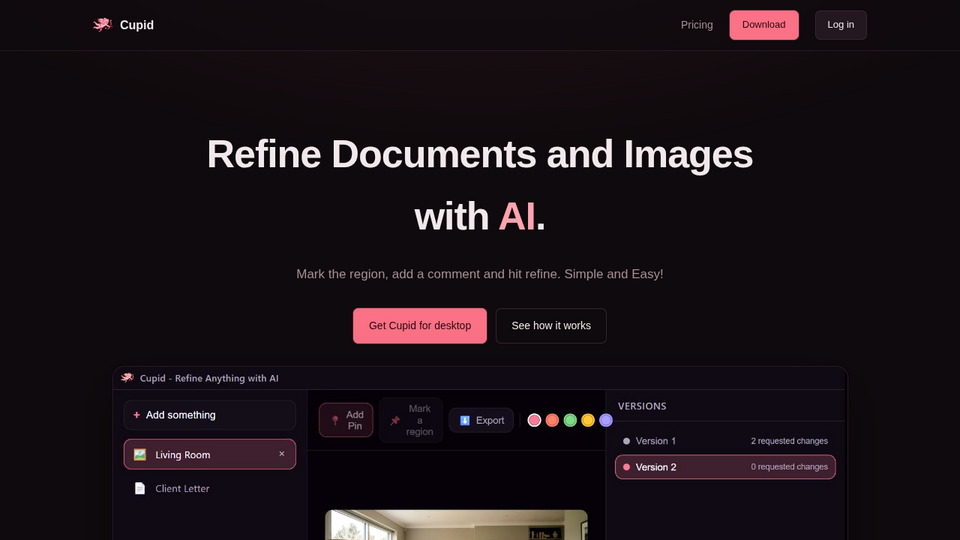Select Version 1 in Versions list

tap(725, 441)
